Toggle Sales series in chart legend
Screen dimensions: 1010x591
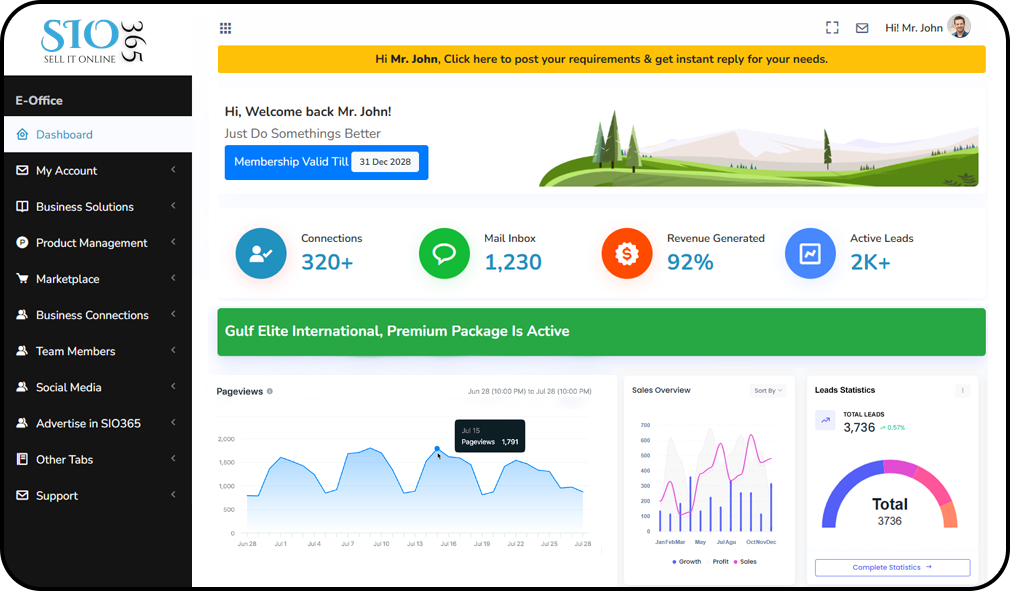click(x=745, y=562)
